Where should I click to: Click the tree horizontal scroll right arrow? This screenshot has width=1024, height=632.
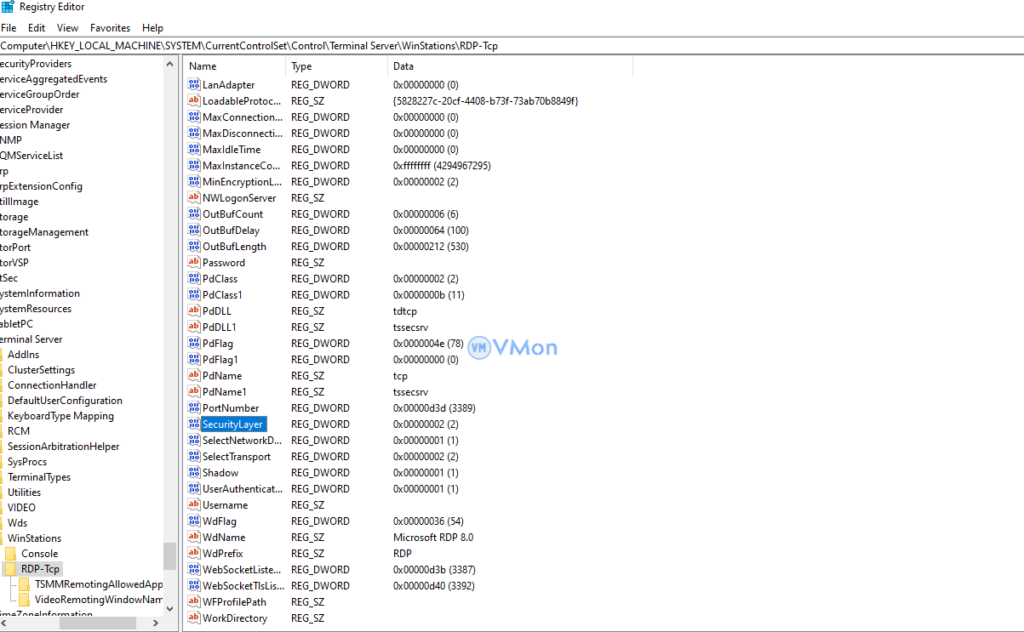pos(155,623)
